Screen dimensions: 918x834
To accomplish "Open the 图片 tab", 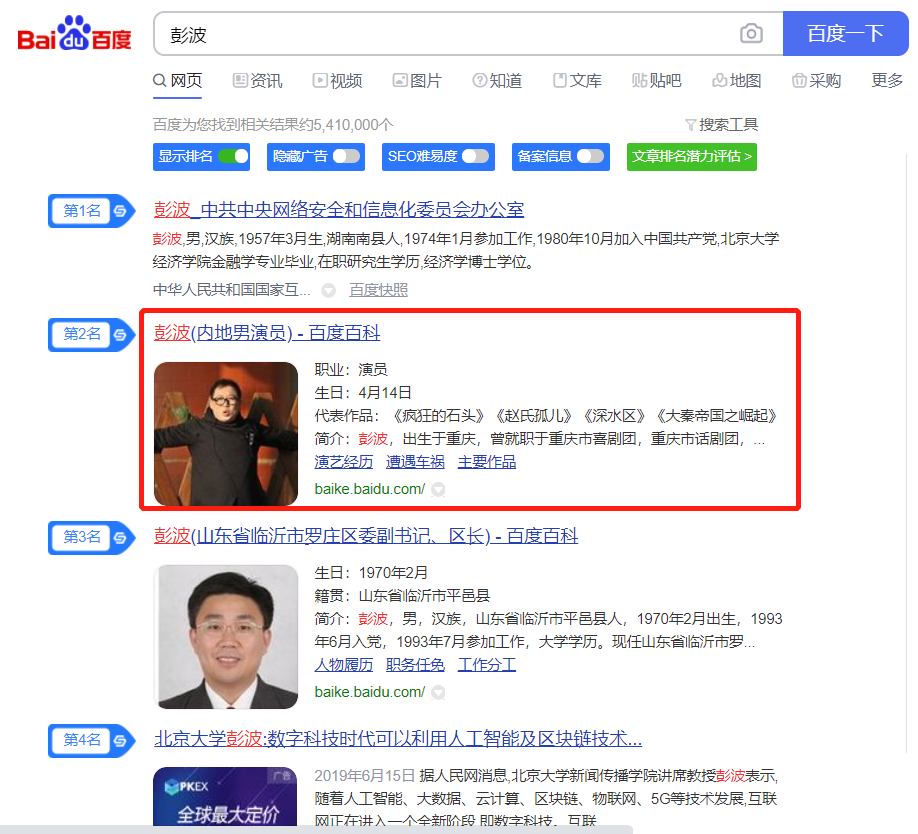I will coord(417,80).
